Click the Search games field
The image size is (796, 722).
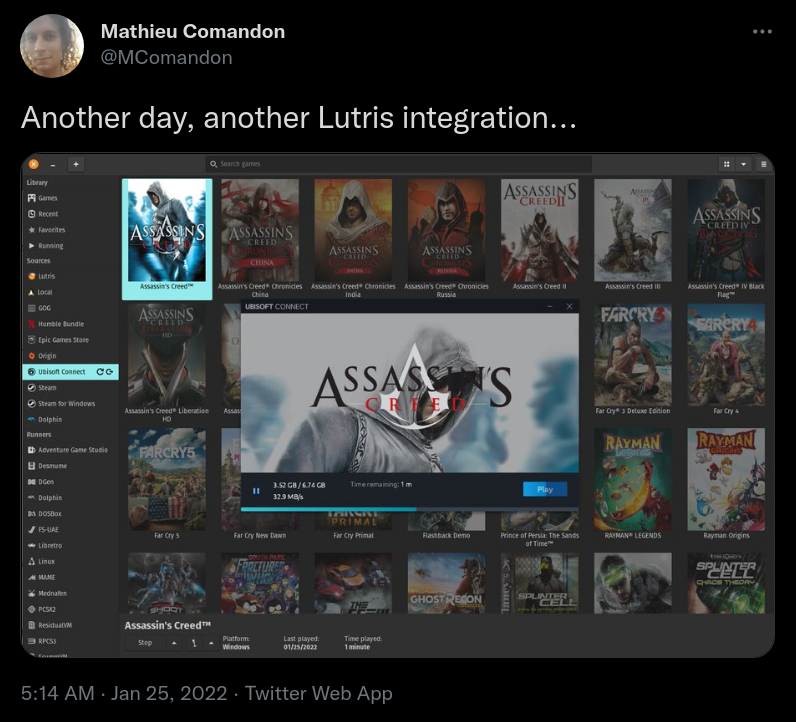pos(399,164)
